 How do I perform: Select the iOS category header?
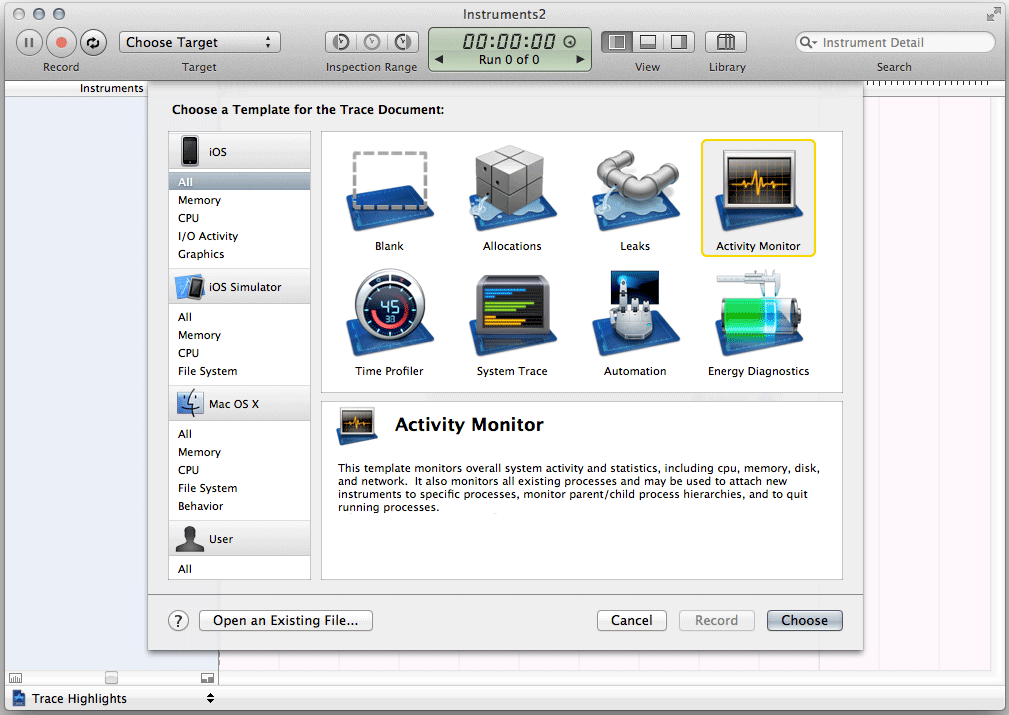(x=239, y=151)
